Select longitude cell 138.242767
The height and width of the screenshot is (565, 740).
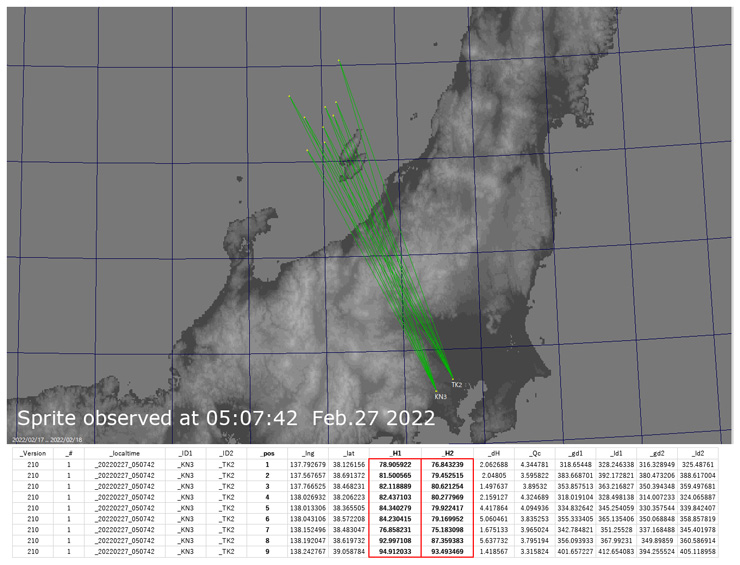[x=308, y=552]
